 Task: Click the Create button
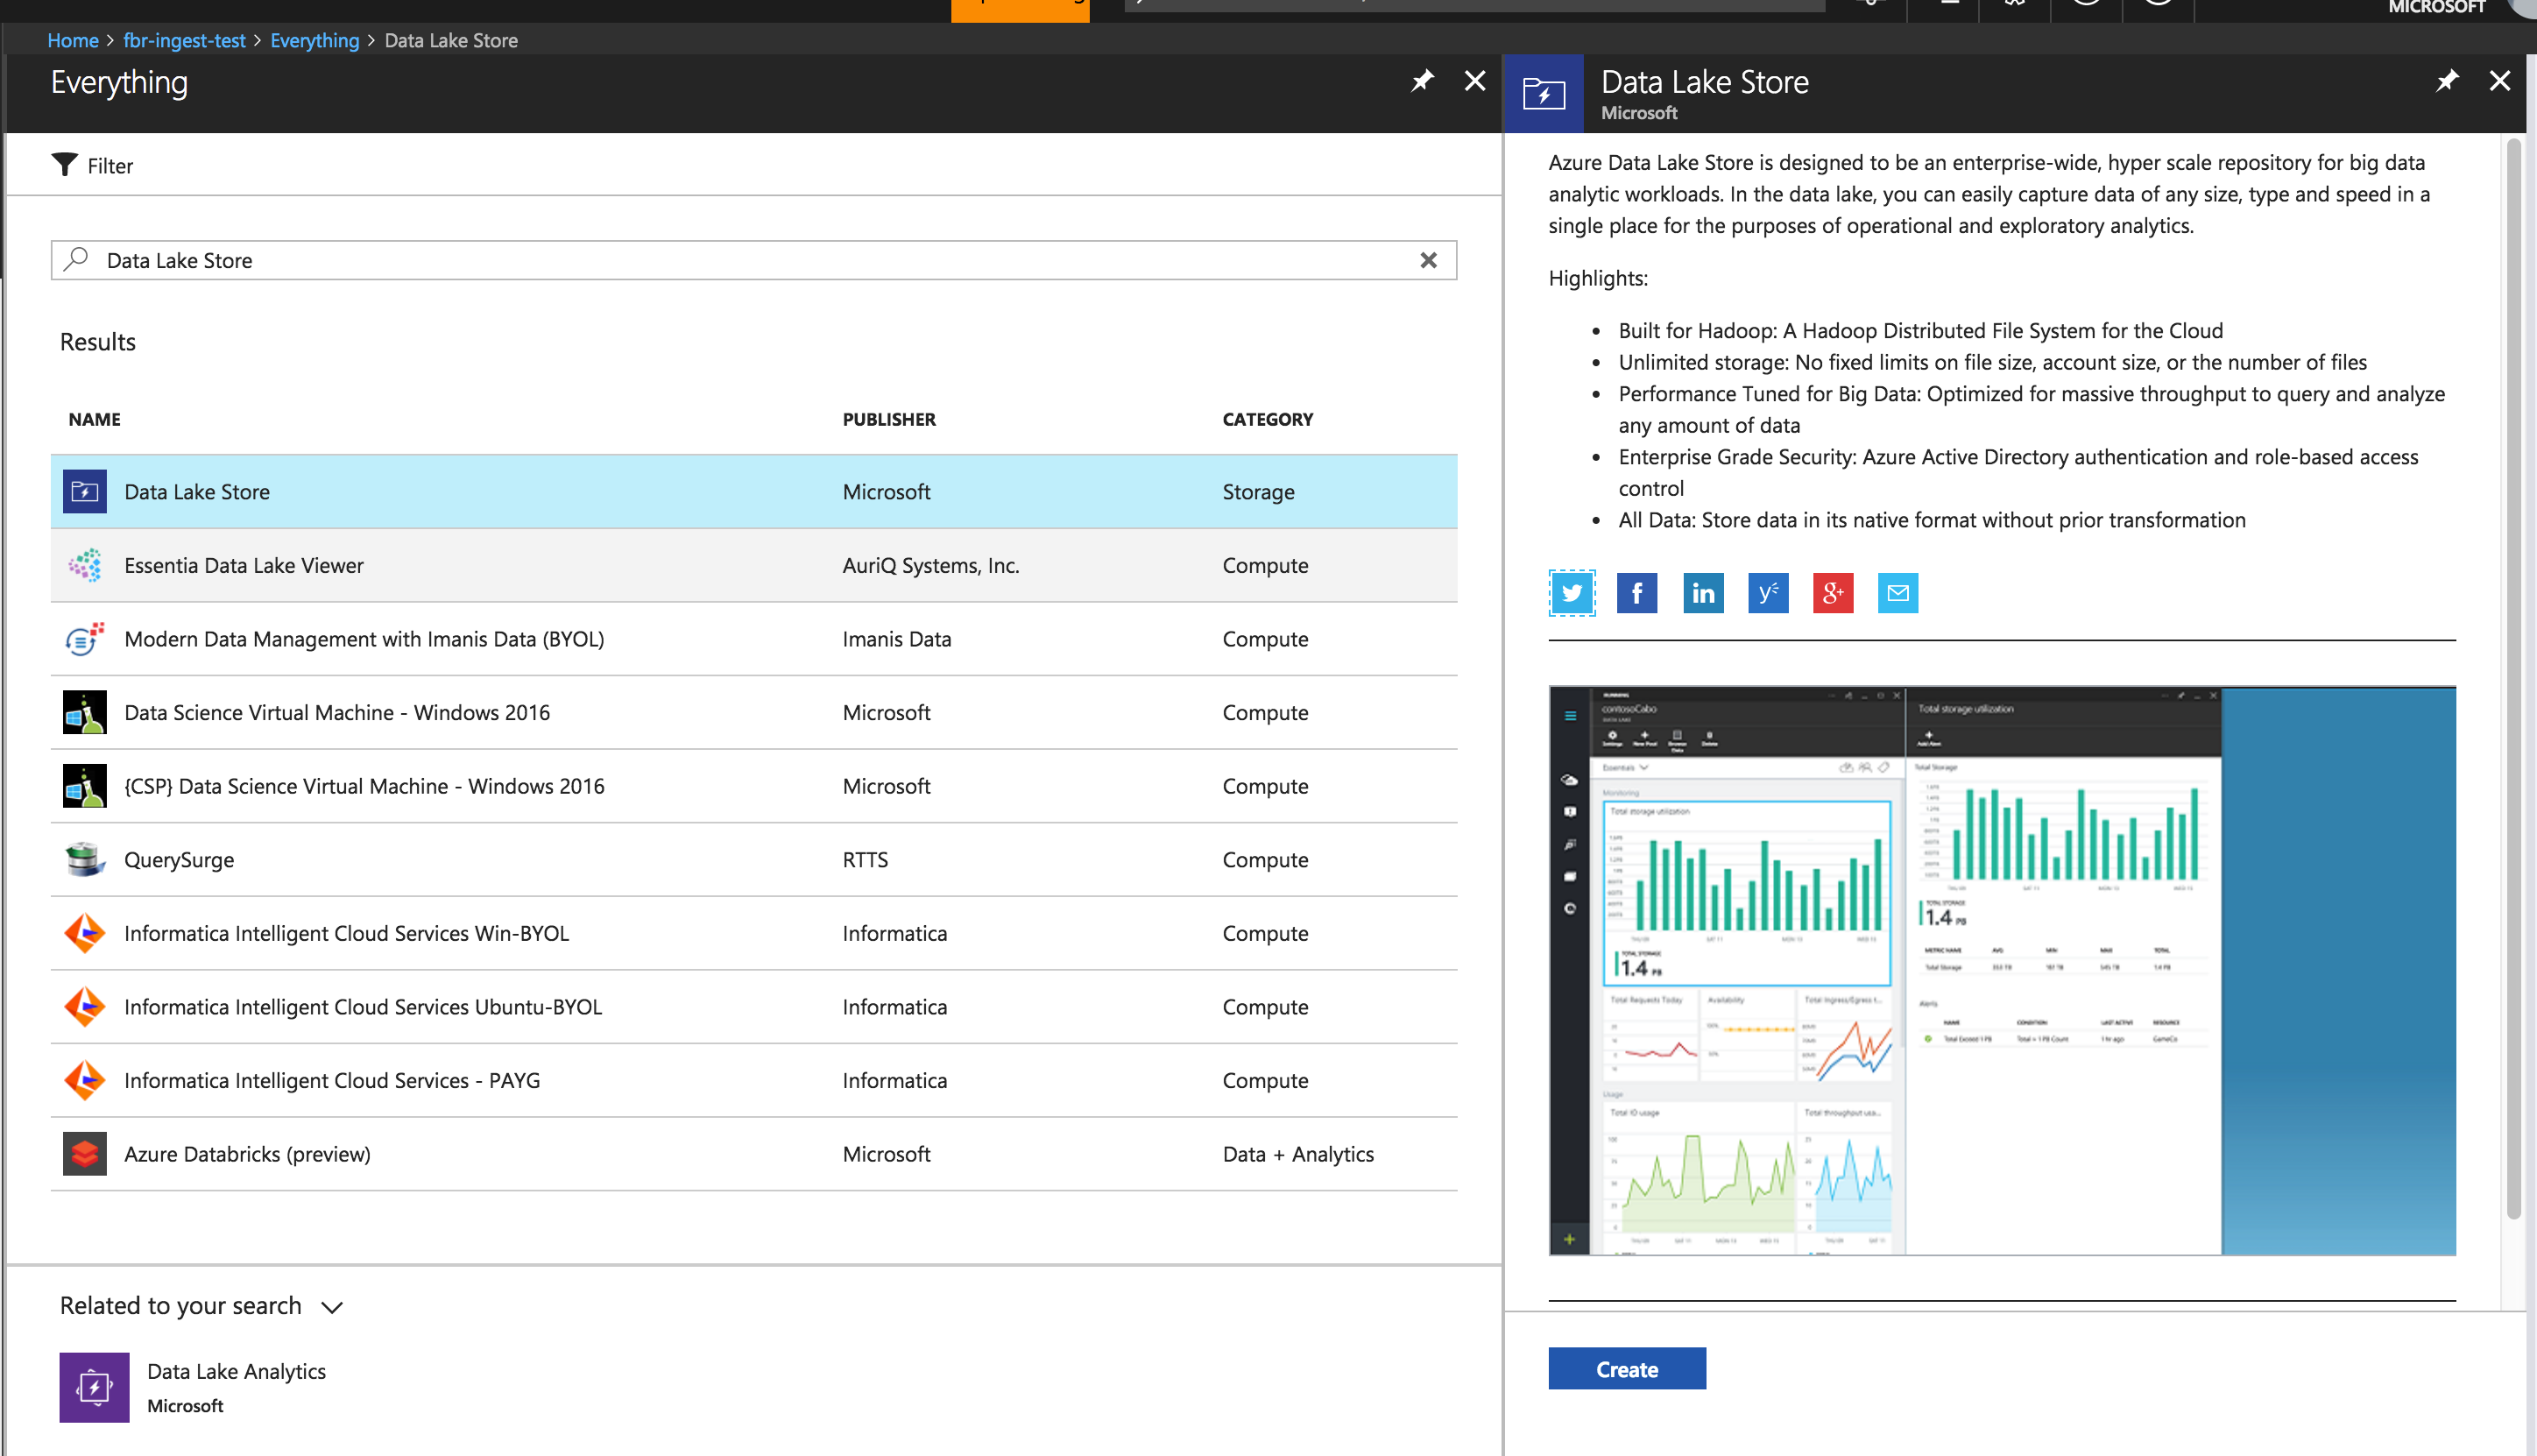point(1627,1369)
